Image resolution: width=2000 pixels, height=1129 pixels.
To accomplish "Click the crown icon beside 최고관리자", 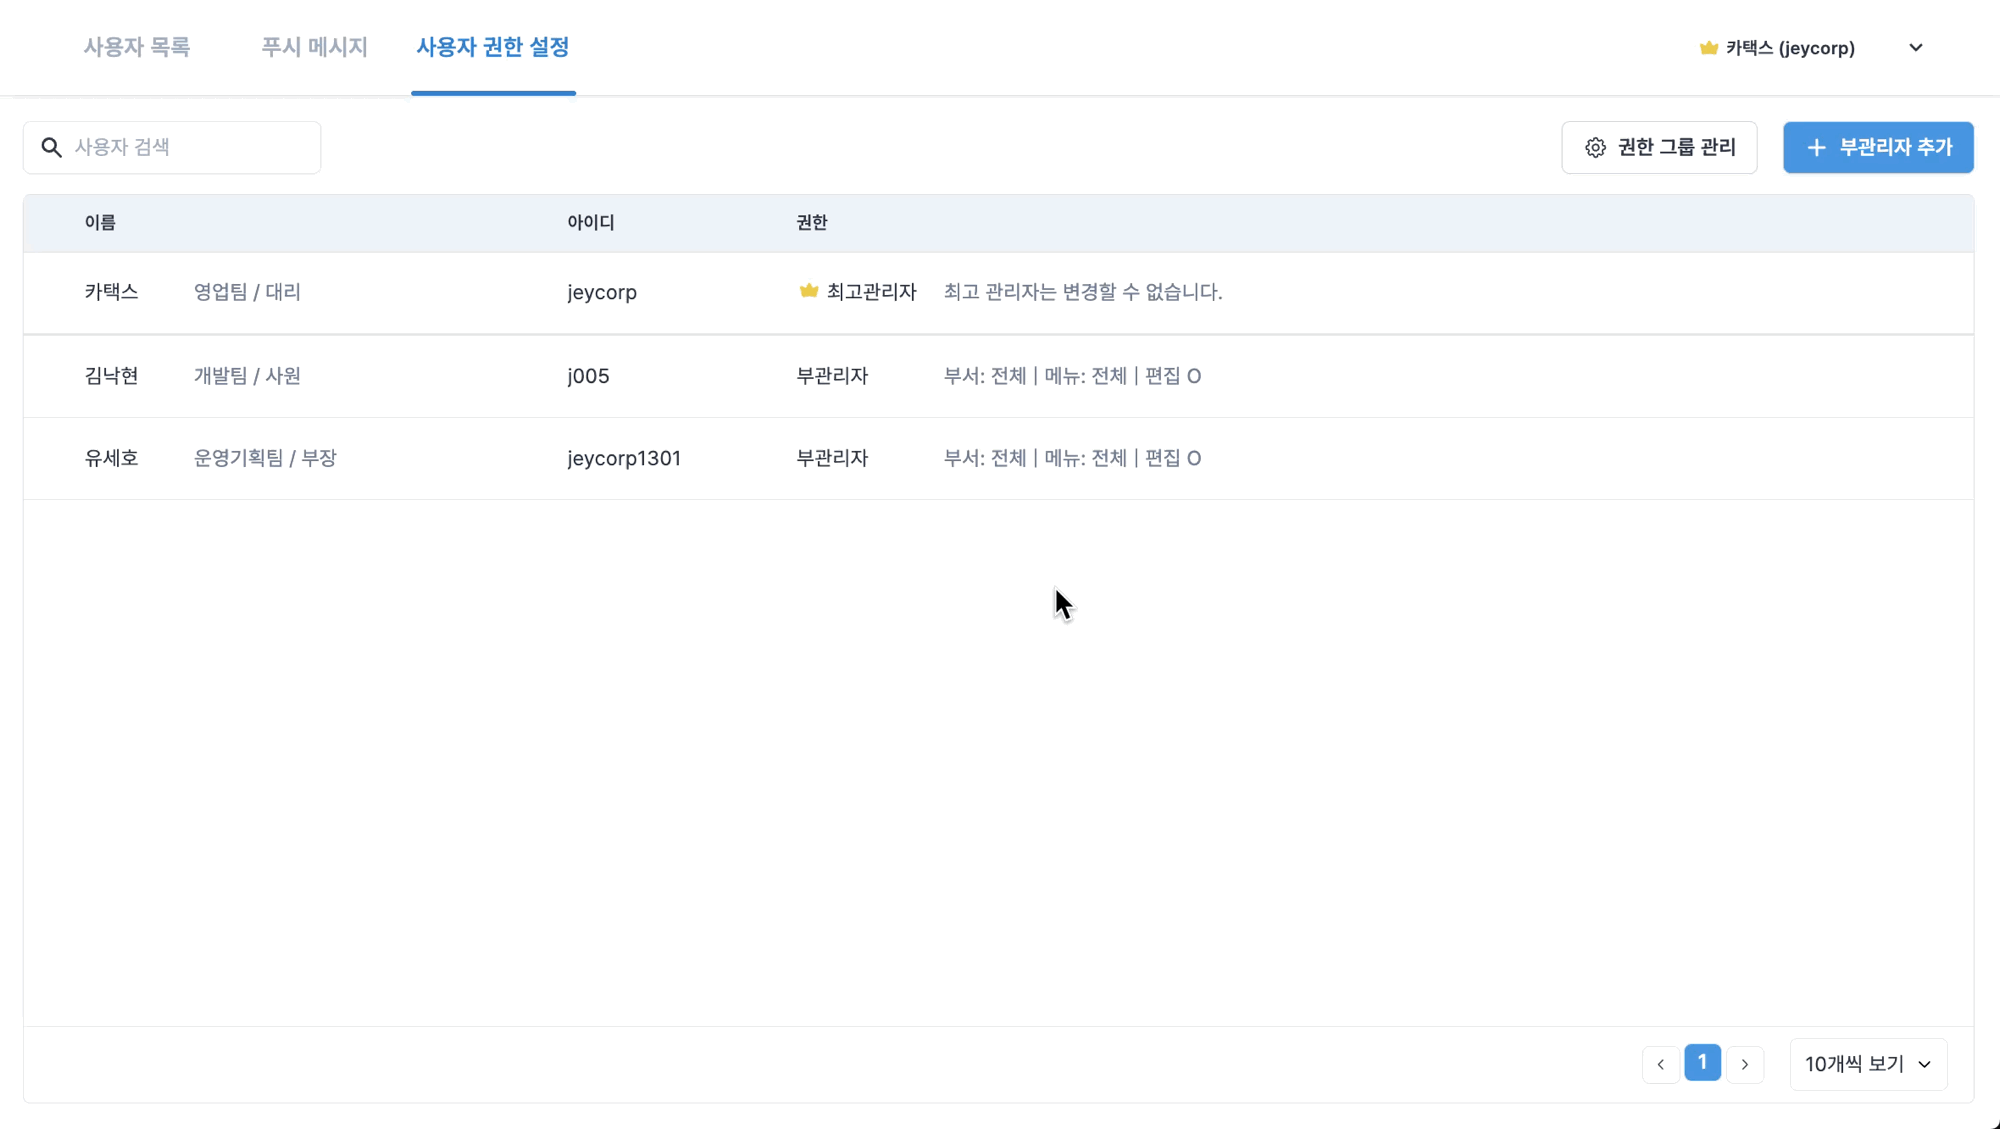I will [x=809, y=291].
